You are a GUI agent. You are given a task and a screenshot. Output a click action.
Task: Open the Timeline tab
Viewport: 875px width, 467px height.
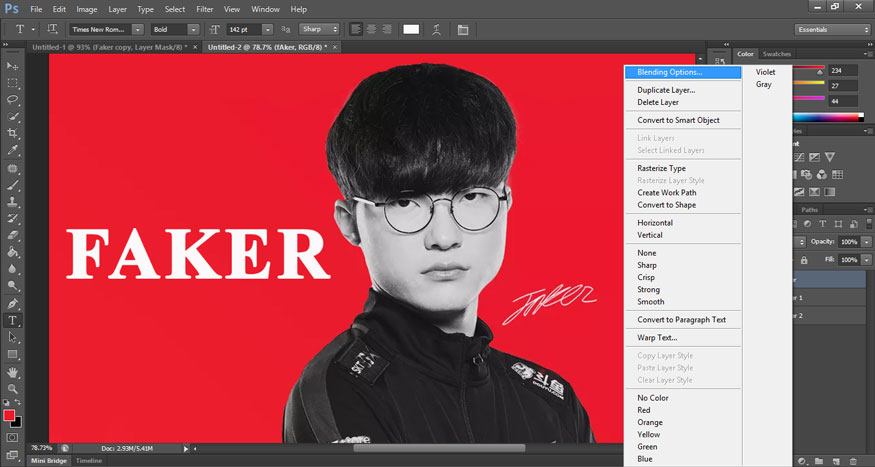pos(89,461)
